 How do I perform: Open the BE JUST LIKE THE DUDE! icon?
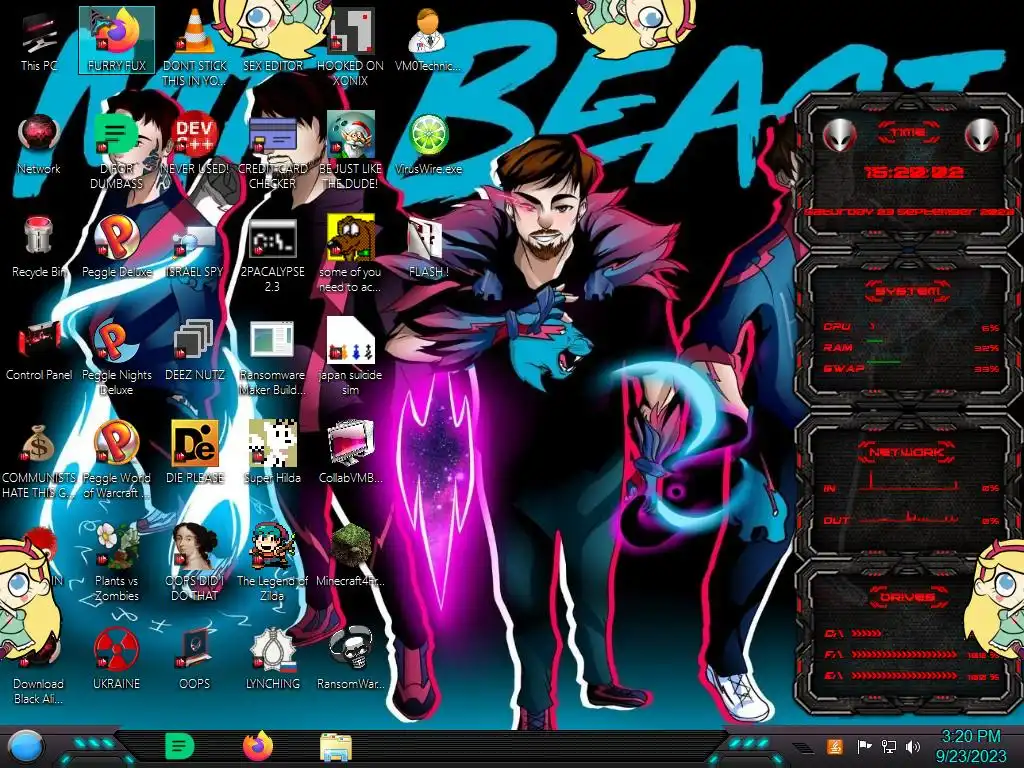point(350,150)
